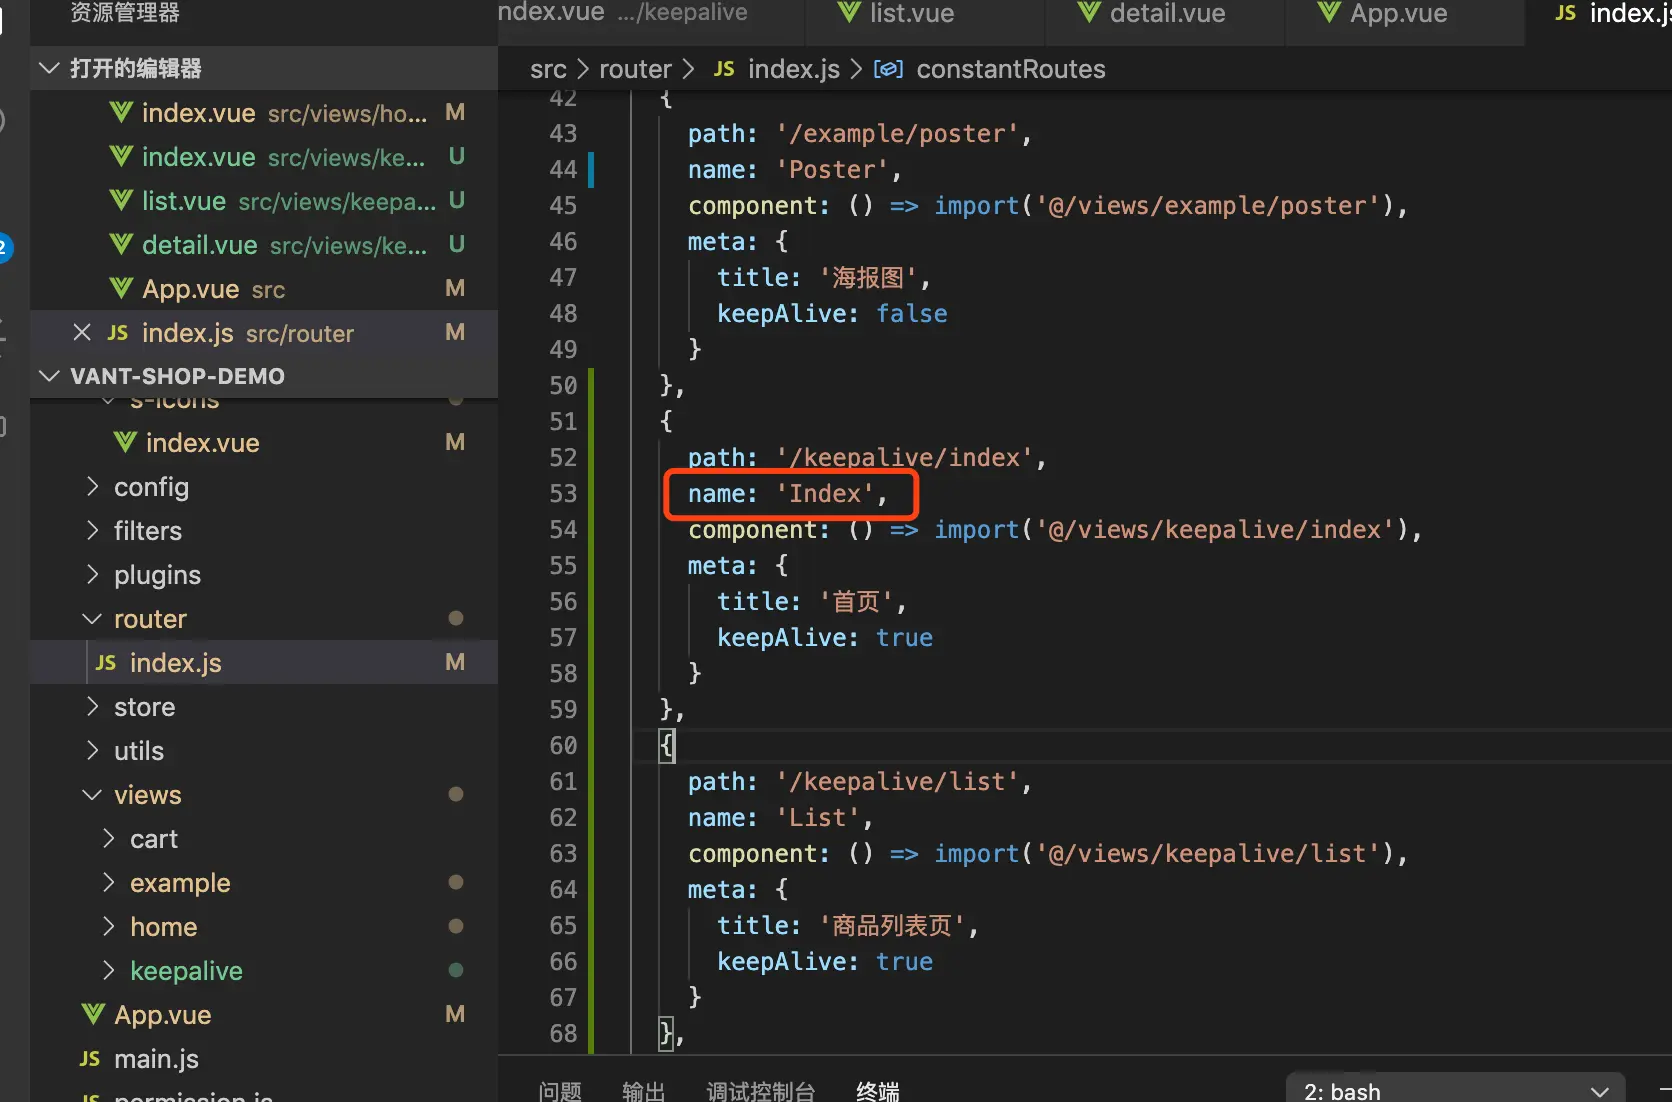Collapse the 打开的编辑器 section
1672x1102 pixels.
point(48,68)
